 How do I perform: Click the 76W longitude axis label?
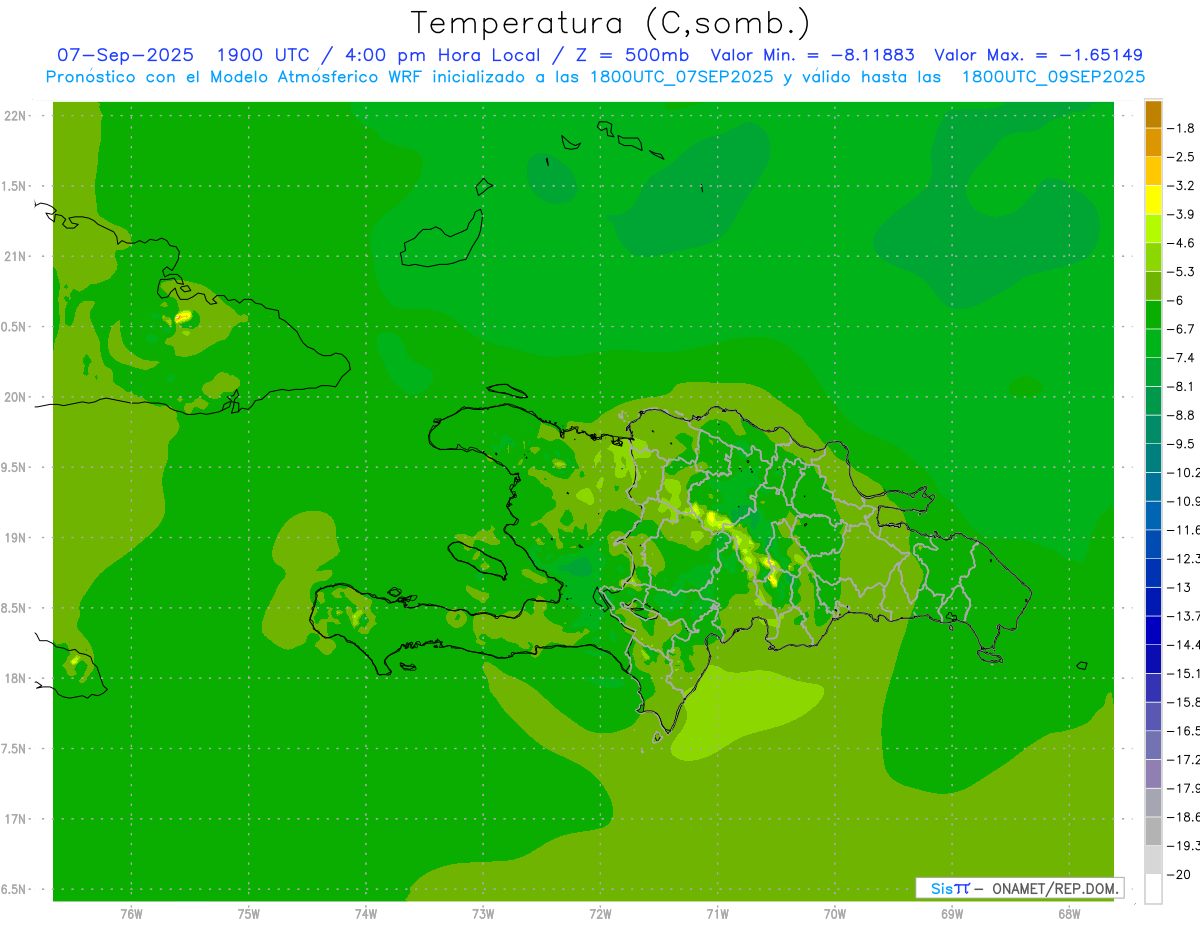131,914
